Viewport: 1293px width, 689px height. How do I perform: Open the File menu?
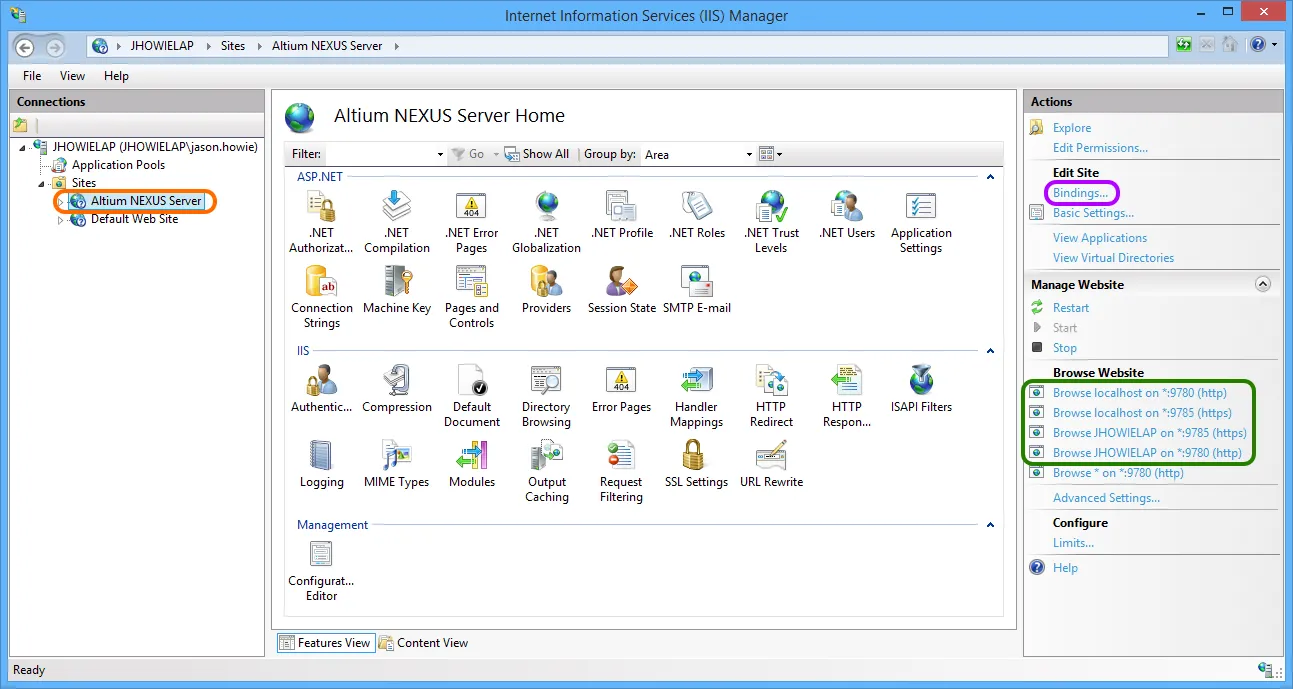point(32,76)
